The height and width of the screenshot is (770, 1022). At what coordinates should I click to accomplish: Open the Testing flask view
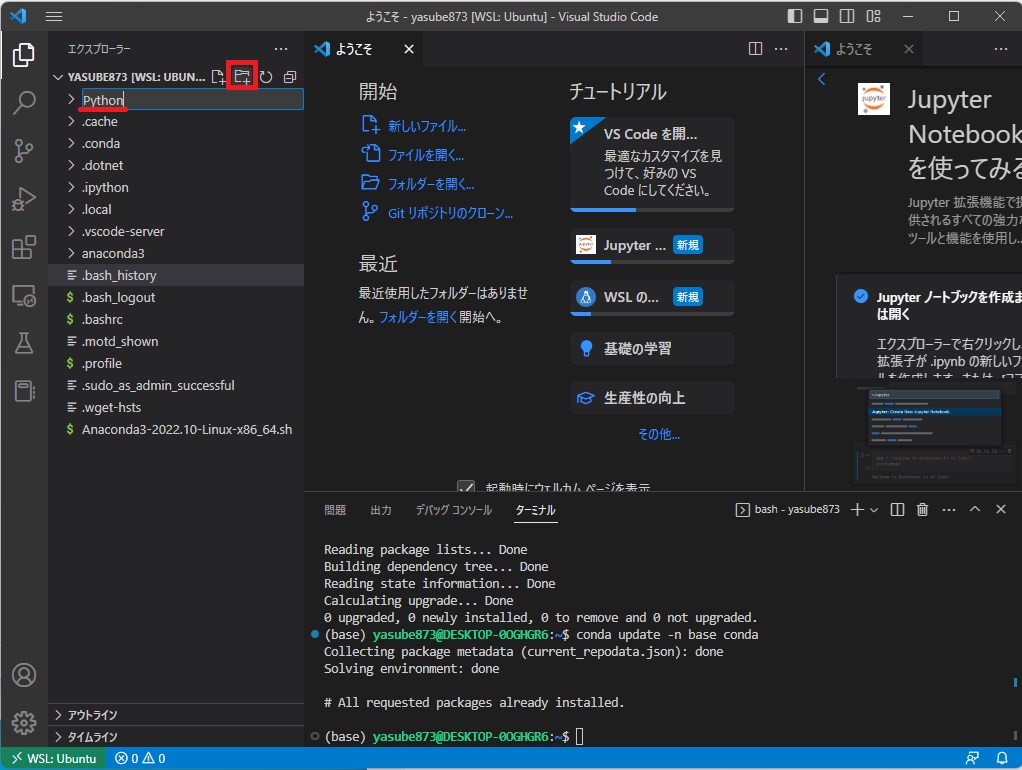click(23, 343)
